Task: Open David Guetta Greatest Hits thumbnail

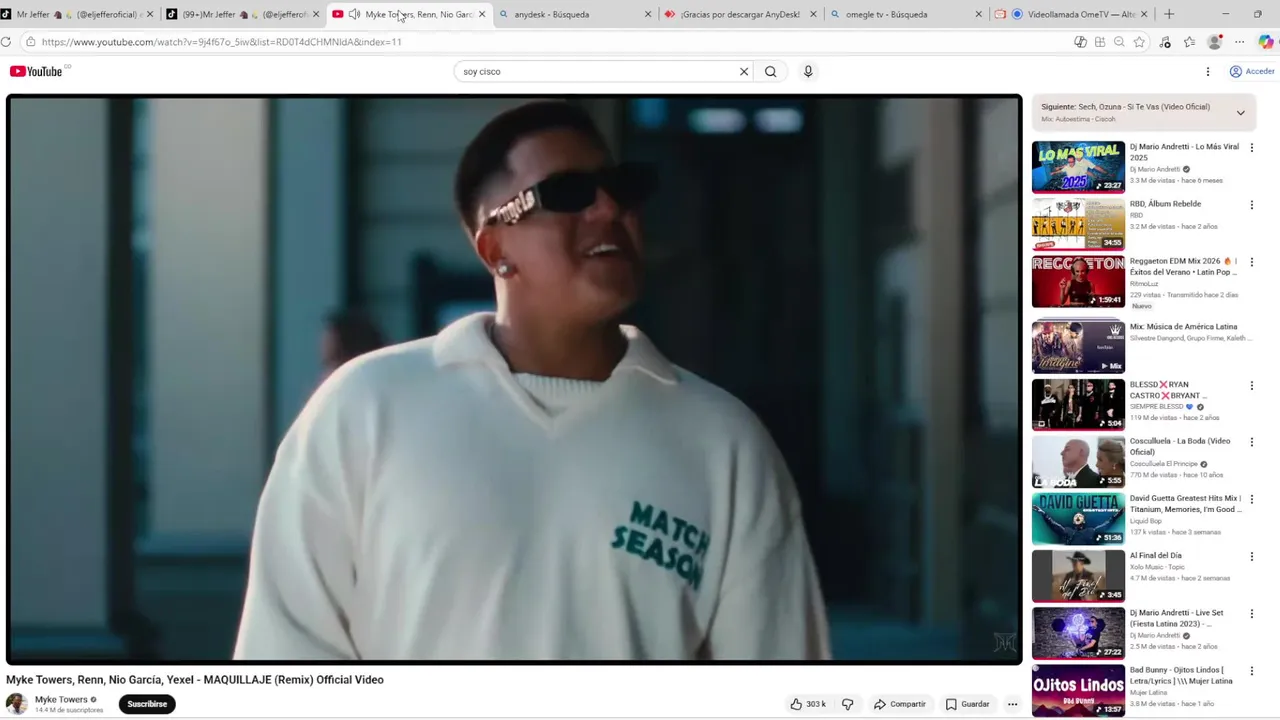Action: 1078,518
